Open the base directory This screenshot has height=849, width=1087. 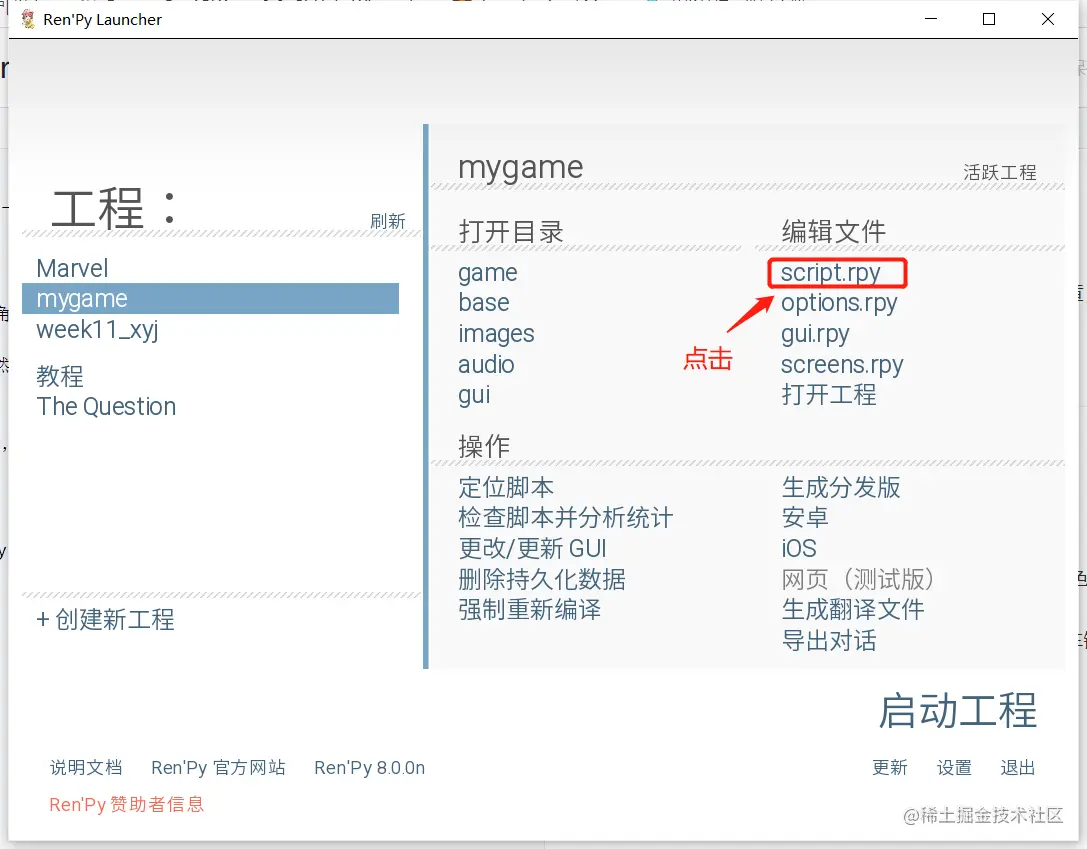pos(484,303)
